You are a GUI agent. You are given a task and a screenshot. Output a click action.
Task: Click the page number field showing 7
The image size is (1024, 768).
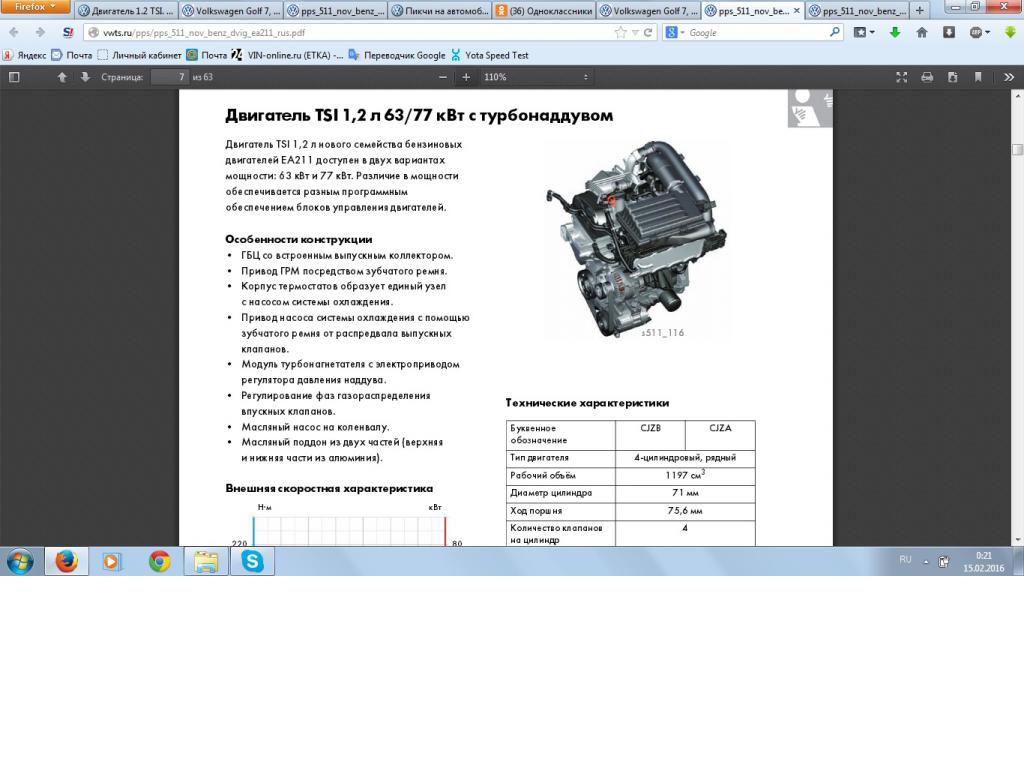click(170, 77)
